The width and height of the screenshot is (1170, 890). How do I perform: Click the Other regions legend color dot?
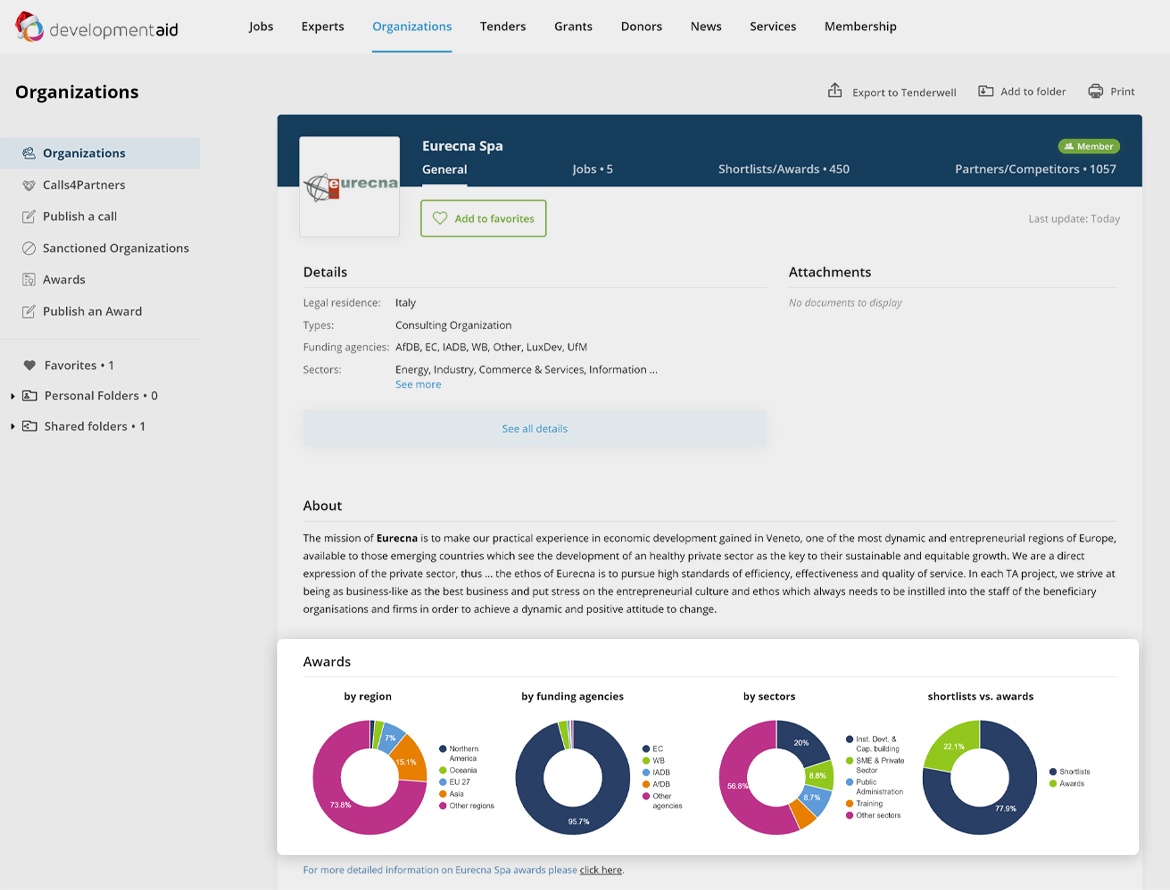(x=442, y=806)
